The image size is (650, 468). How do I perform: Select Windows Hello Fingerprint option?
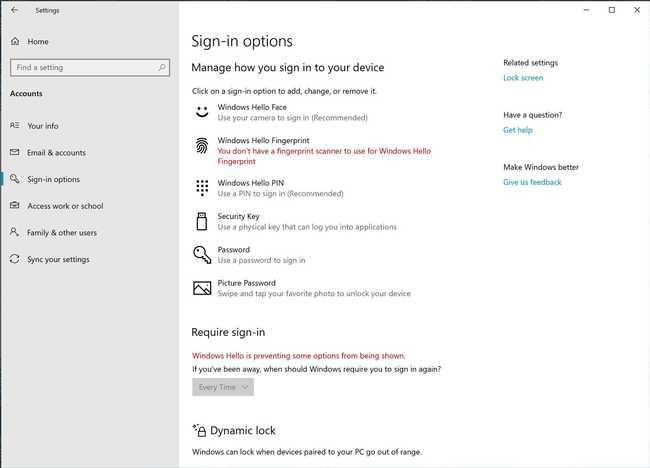(x=313, y=151)
